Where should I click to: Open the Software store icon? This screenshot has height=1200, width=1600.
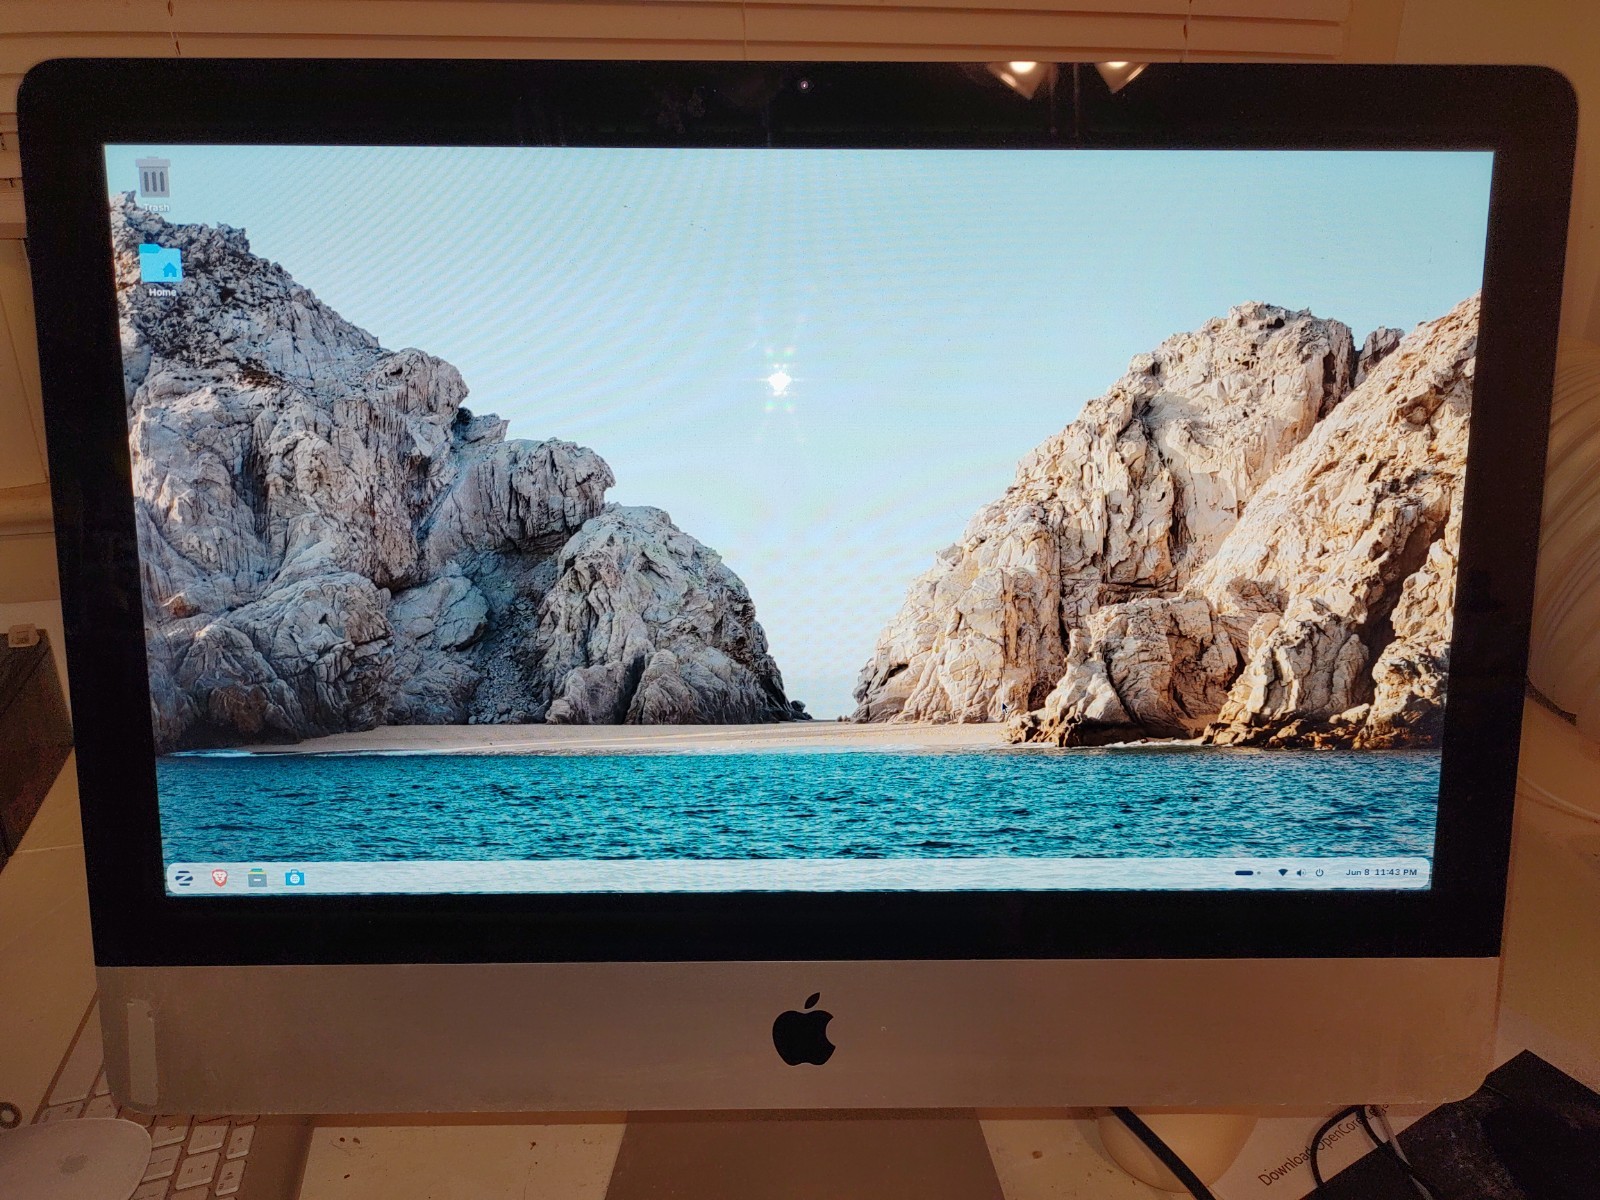(x=294, y=878)
